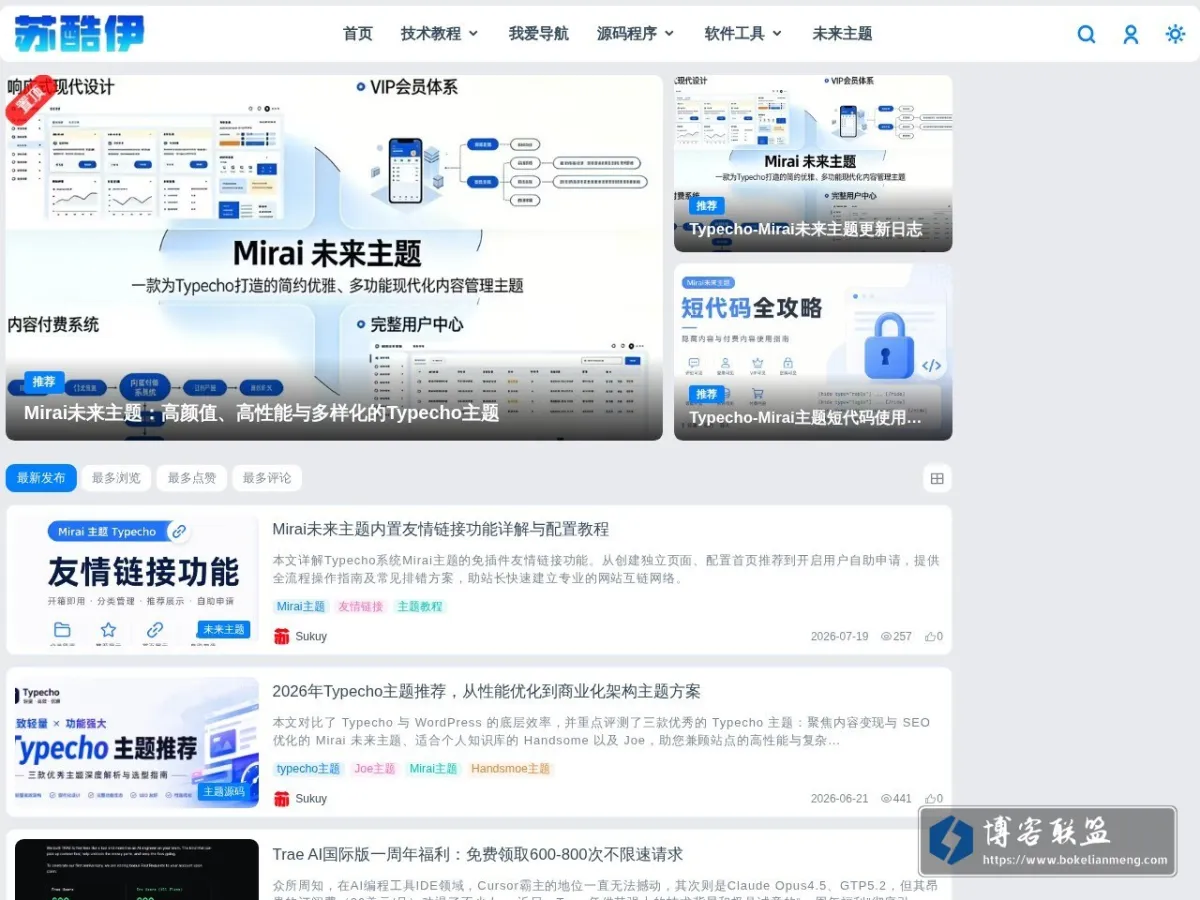Expand the 源码程序 dropdown menu

(x=636, y=34)
